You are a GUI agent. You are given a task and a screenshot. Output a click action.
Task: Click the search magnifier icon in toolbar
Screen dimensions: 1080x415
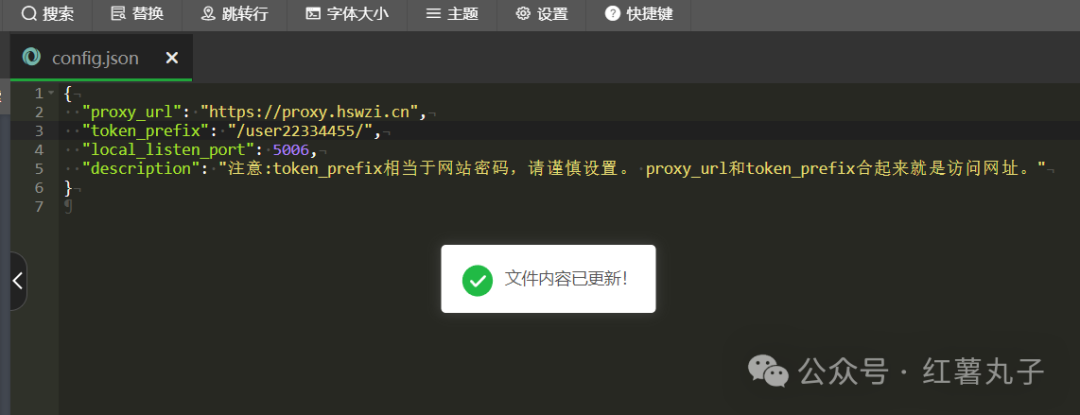click(28, 14)
